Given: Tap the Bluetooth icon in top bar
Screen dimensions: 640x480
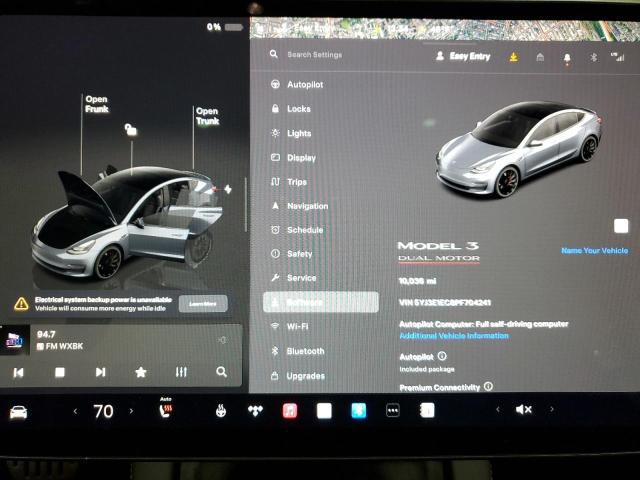Looking at the screenshot, I should click(x=593, y=57).
